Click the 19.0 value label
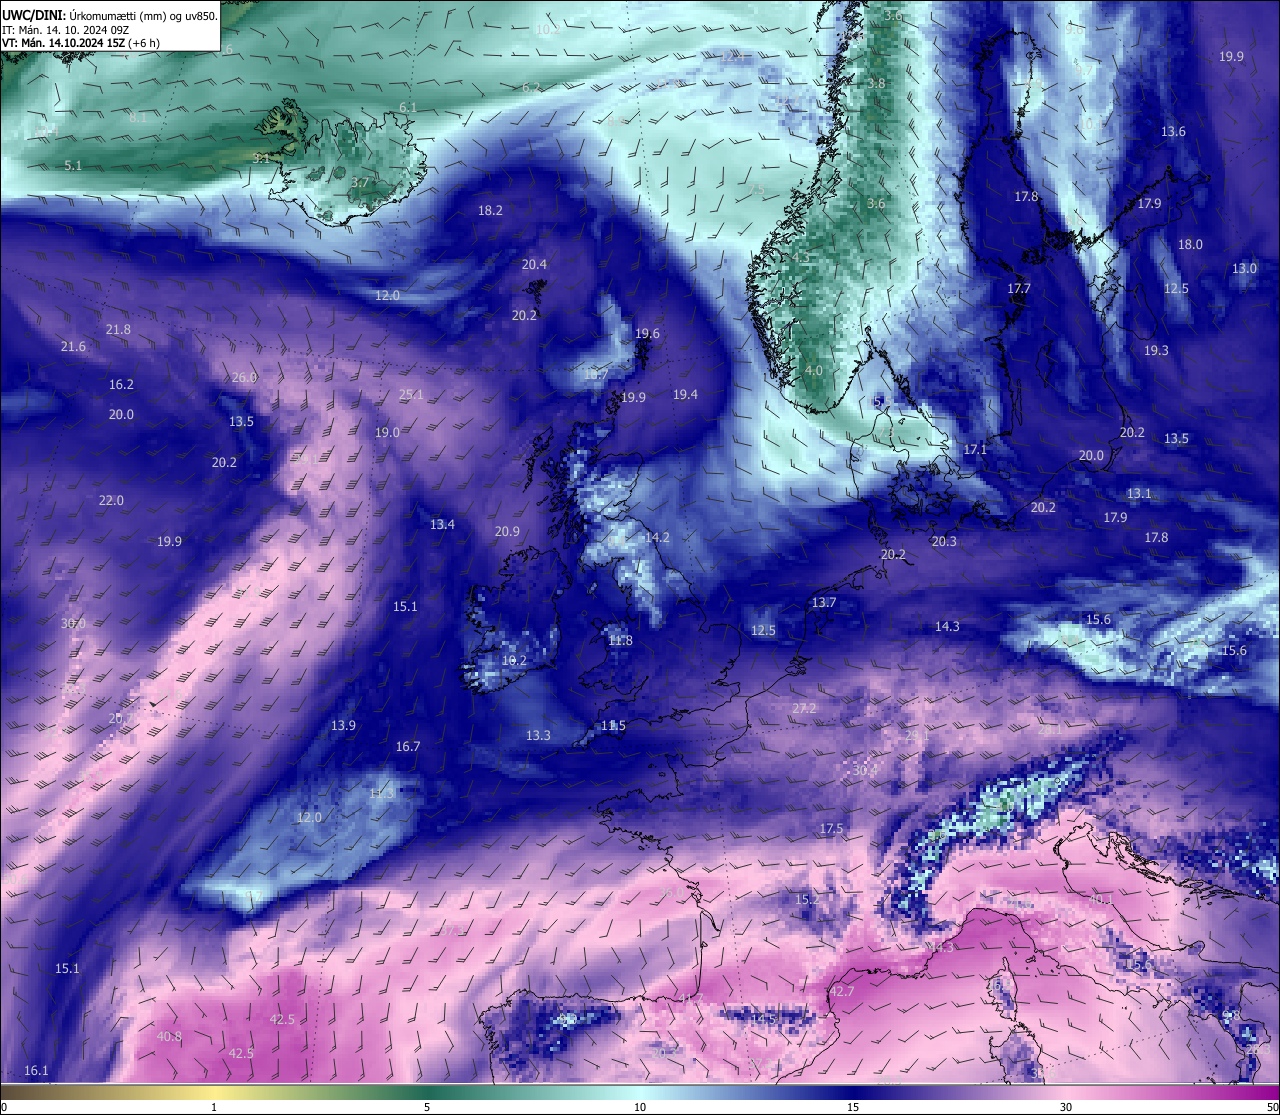The width and height of the screenshot is (1280, 1115). pos(387,433)
